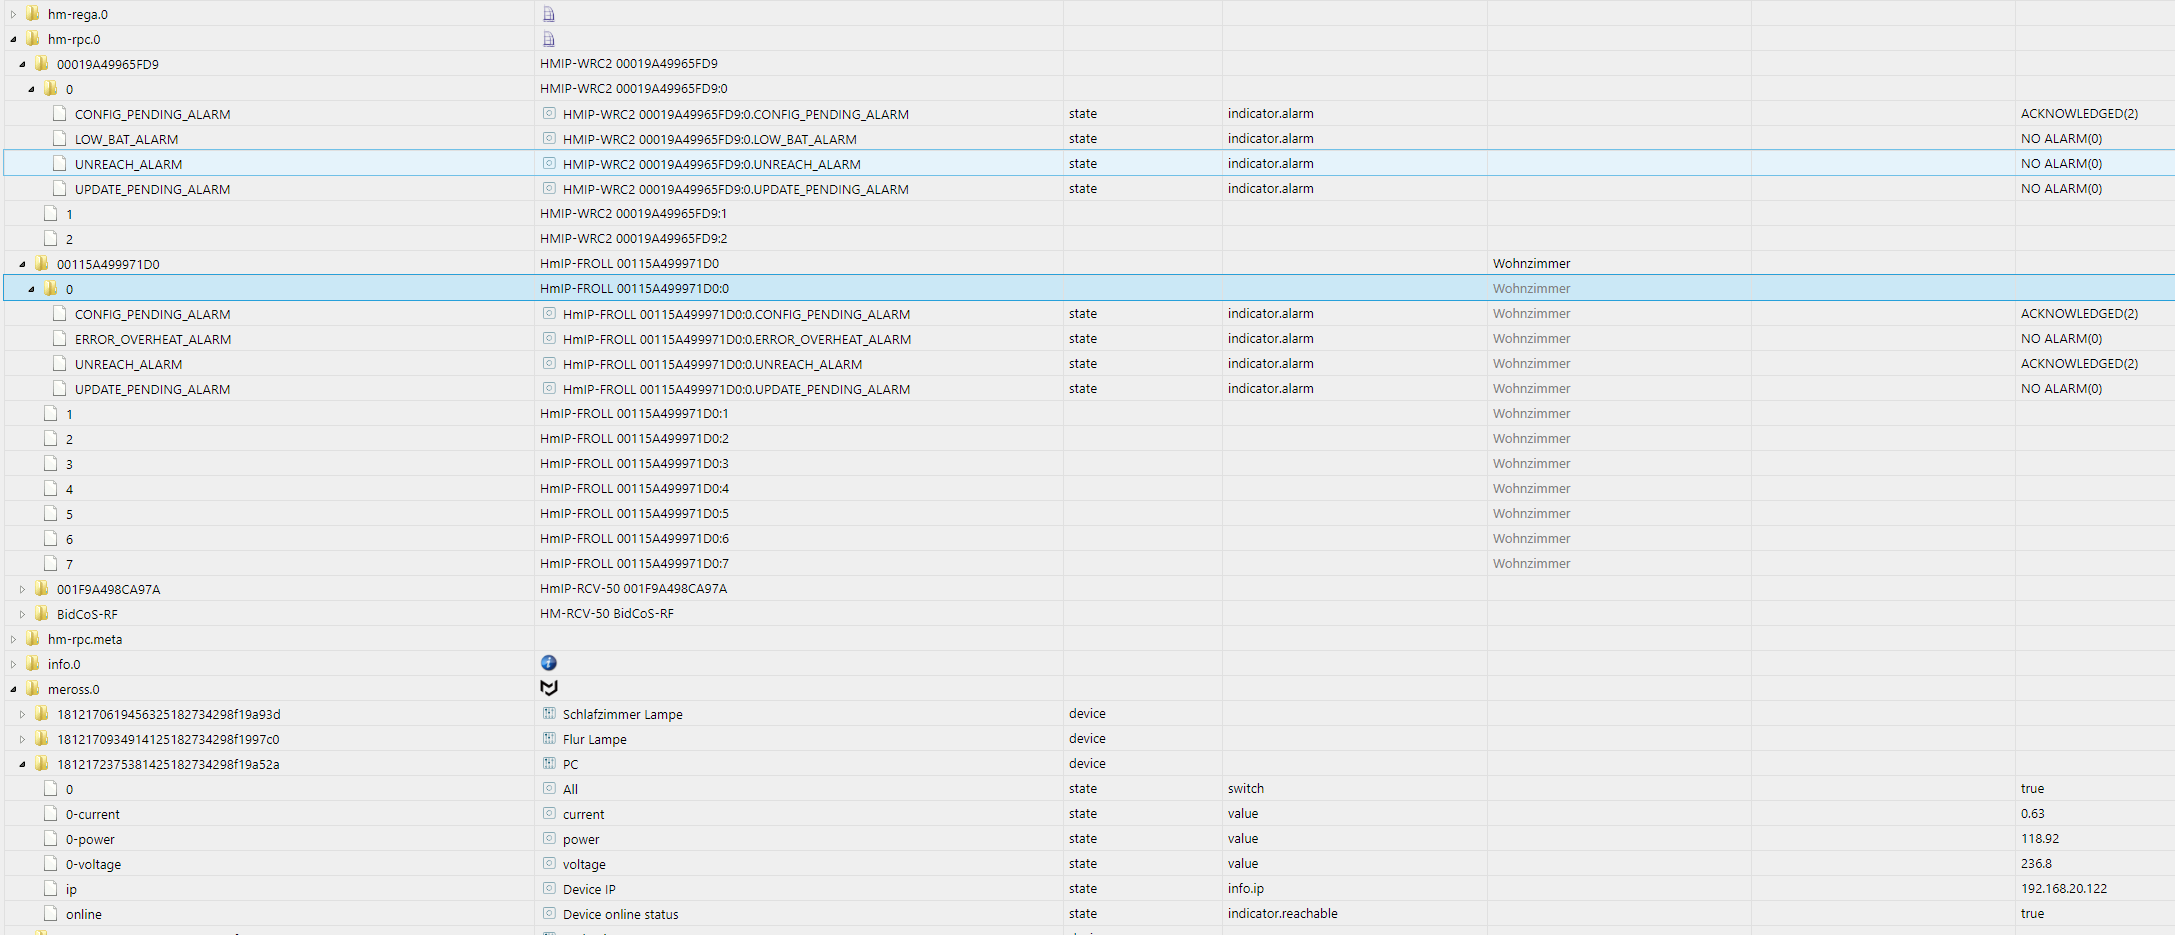2175x935 pixels.
Task: Expand the hm-rpc.meta node
Action: pyautogui.click(x=14, y=639)
